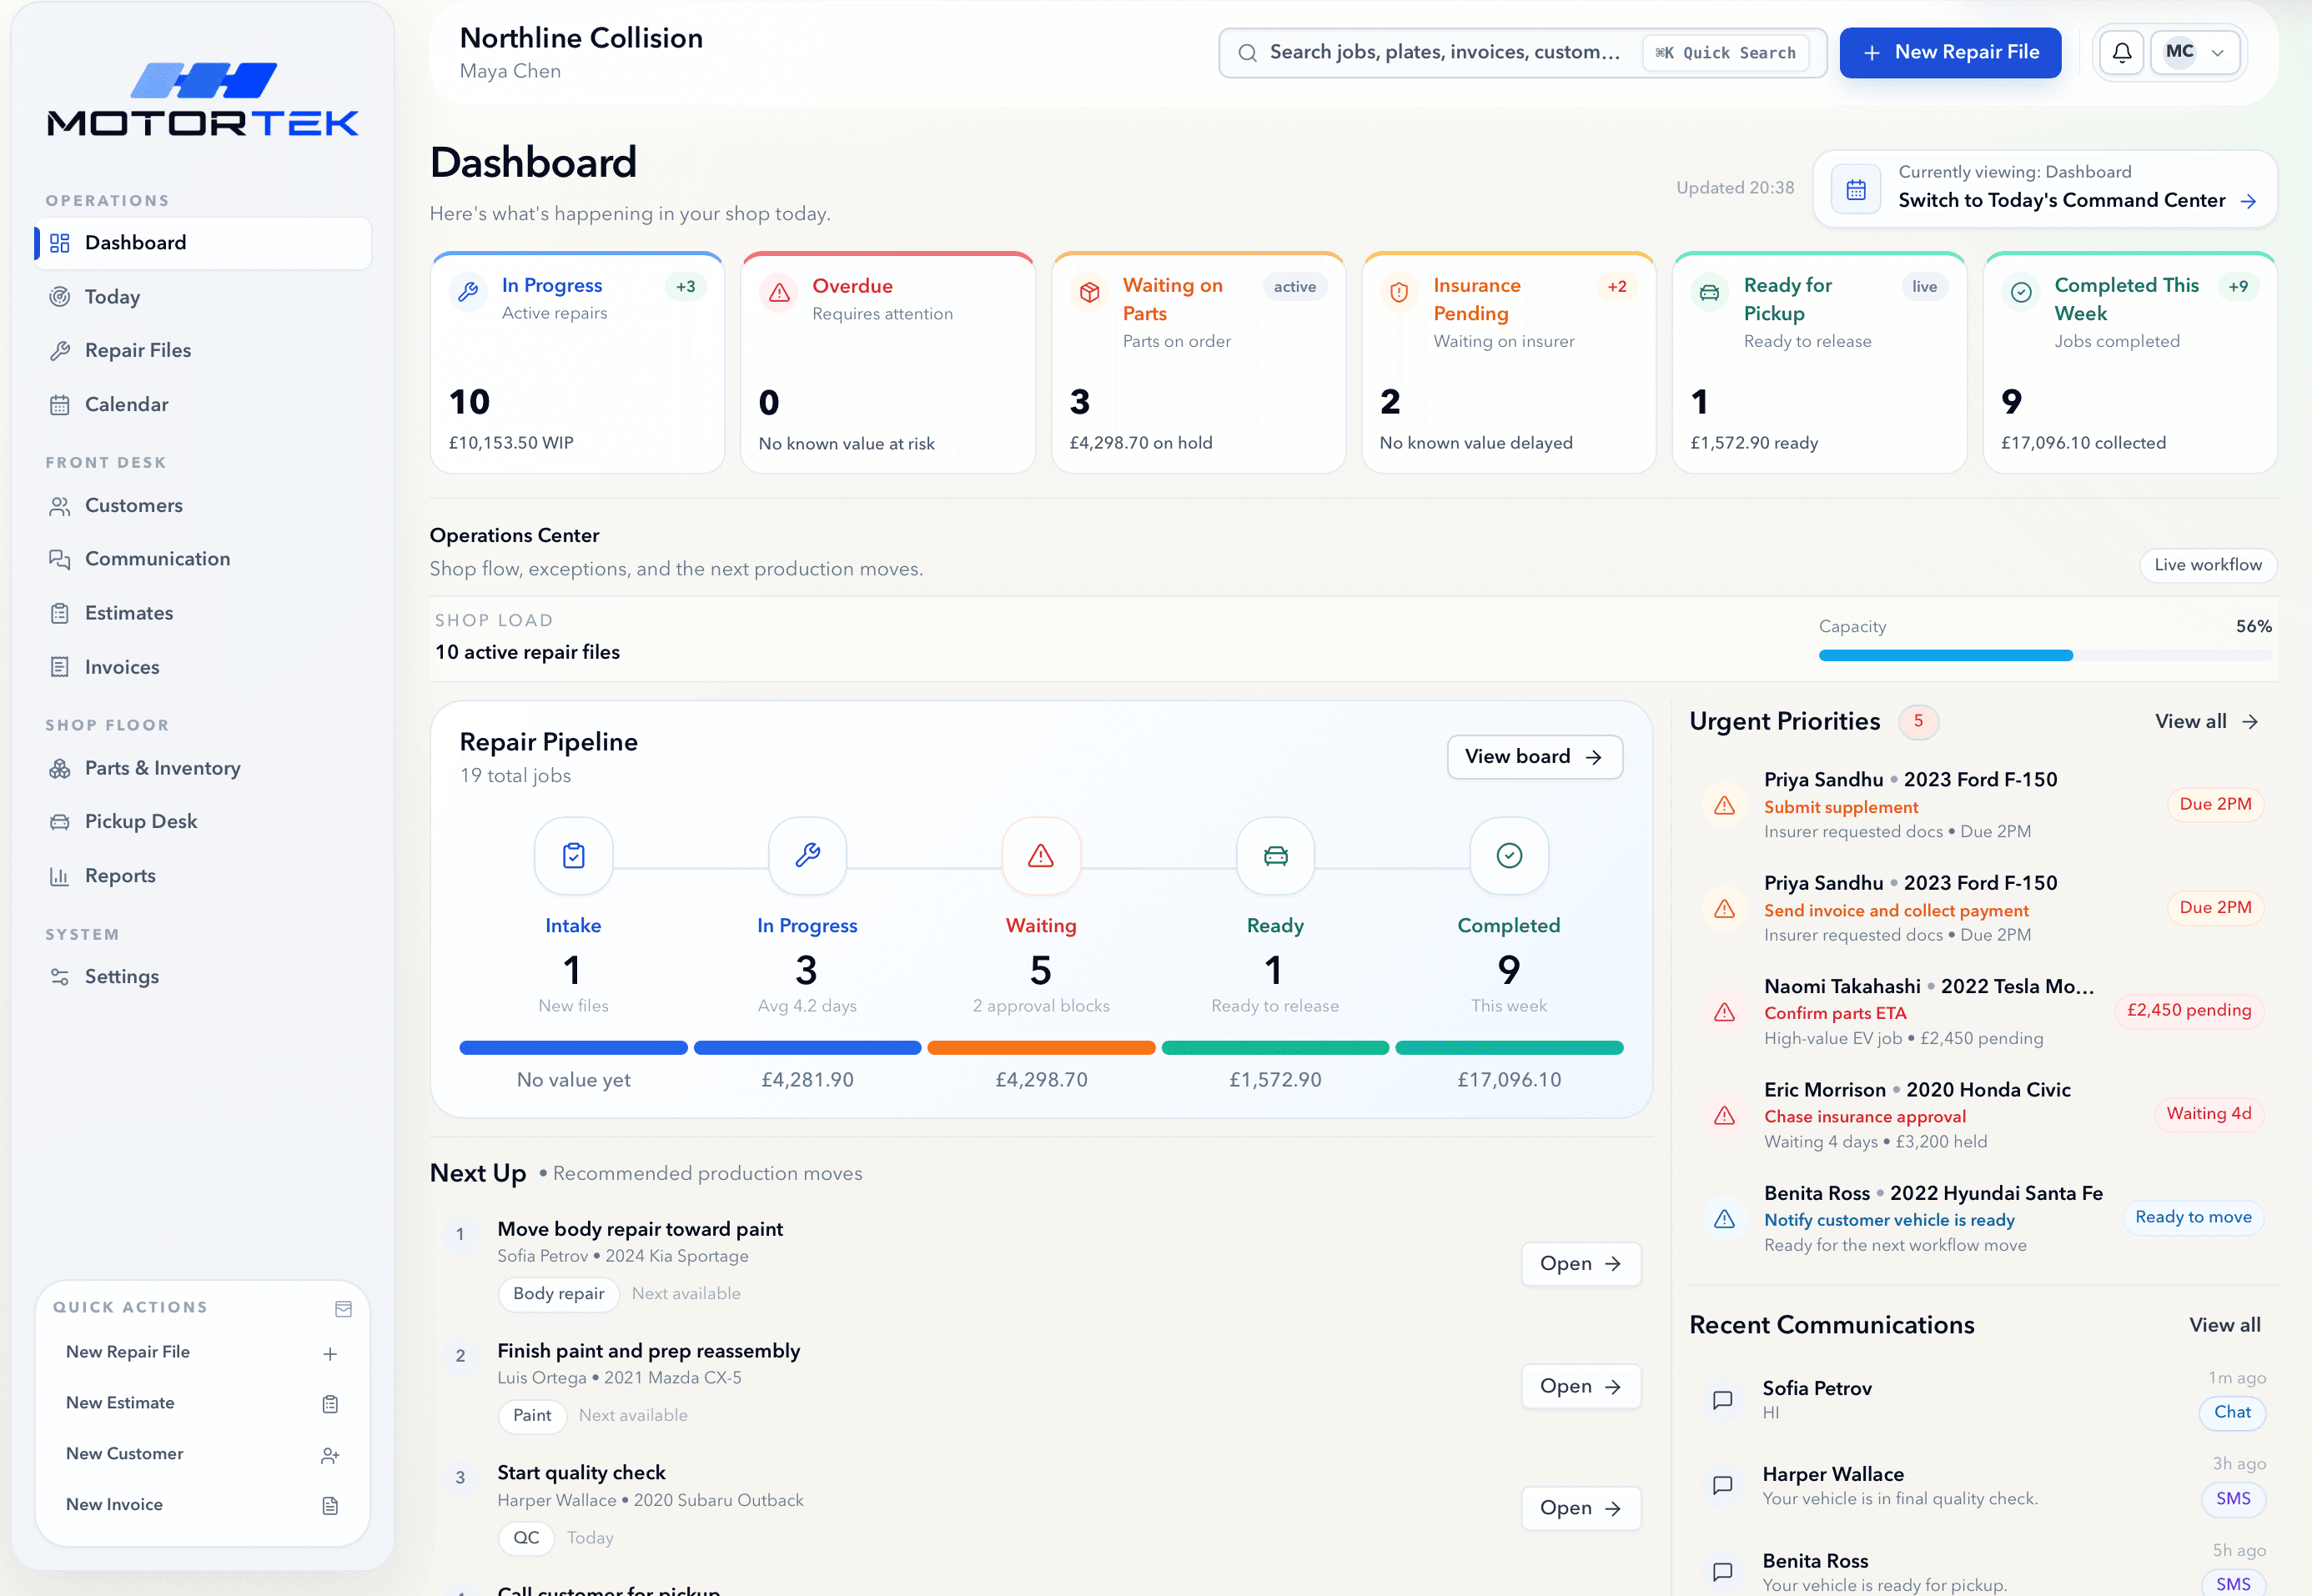Click the MotorTek logo

(203, 99)
